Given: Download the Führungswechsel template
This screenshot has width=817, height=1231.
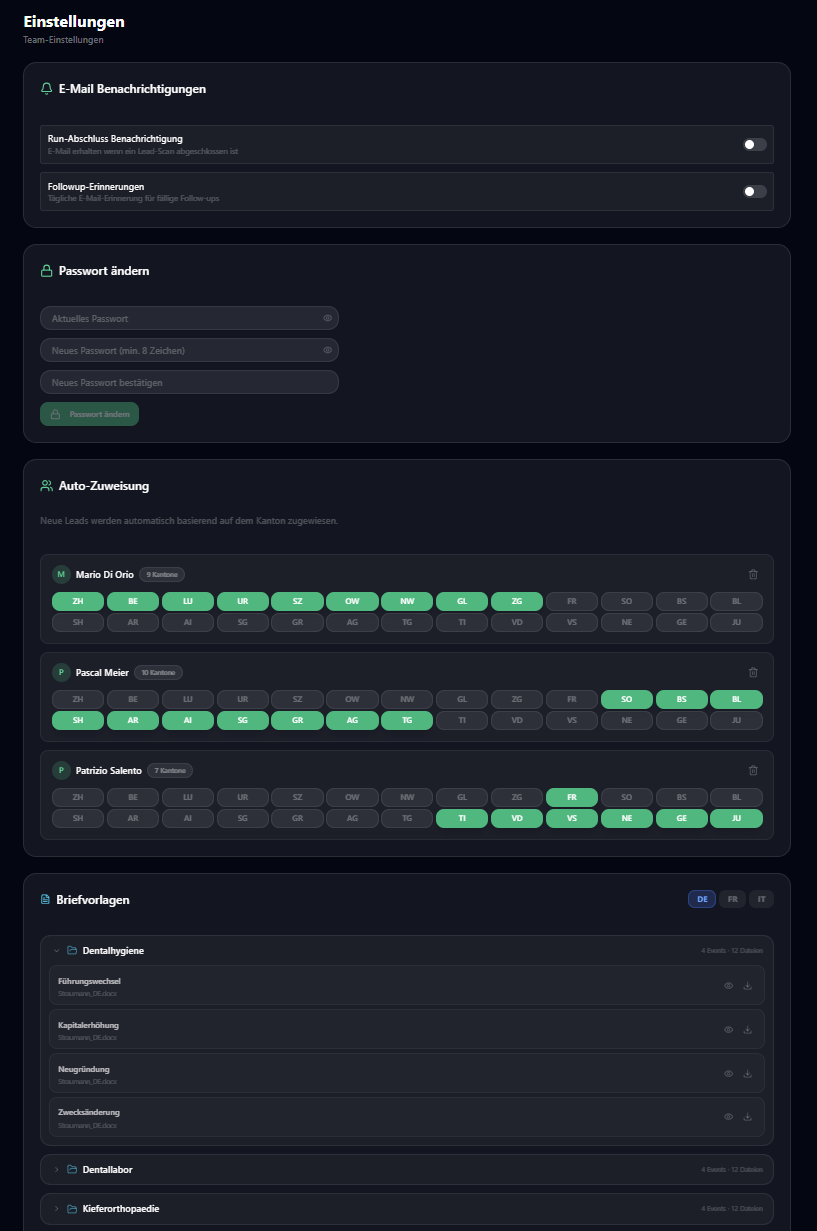Looking at the screenshot, I should point(747,985).
